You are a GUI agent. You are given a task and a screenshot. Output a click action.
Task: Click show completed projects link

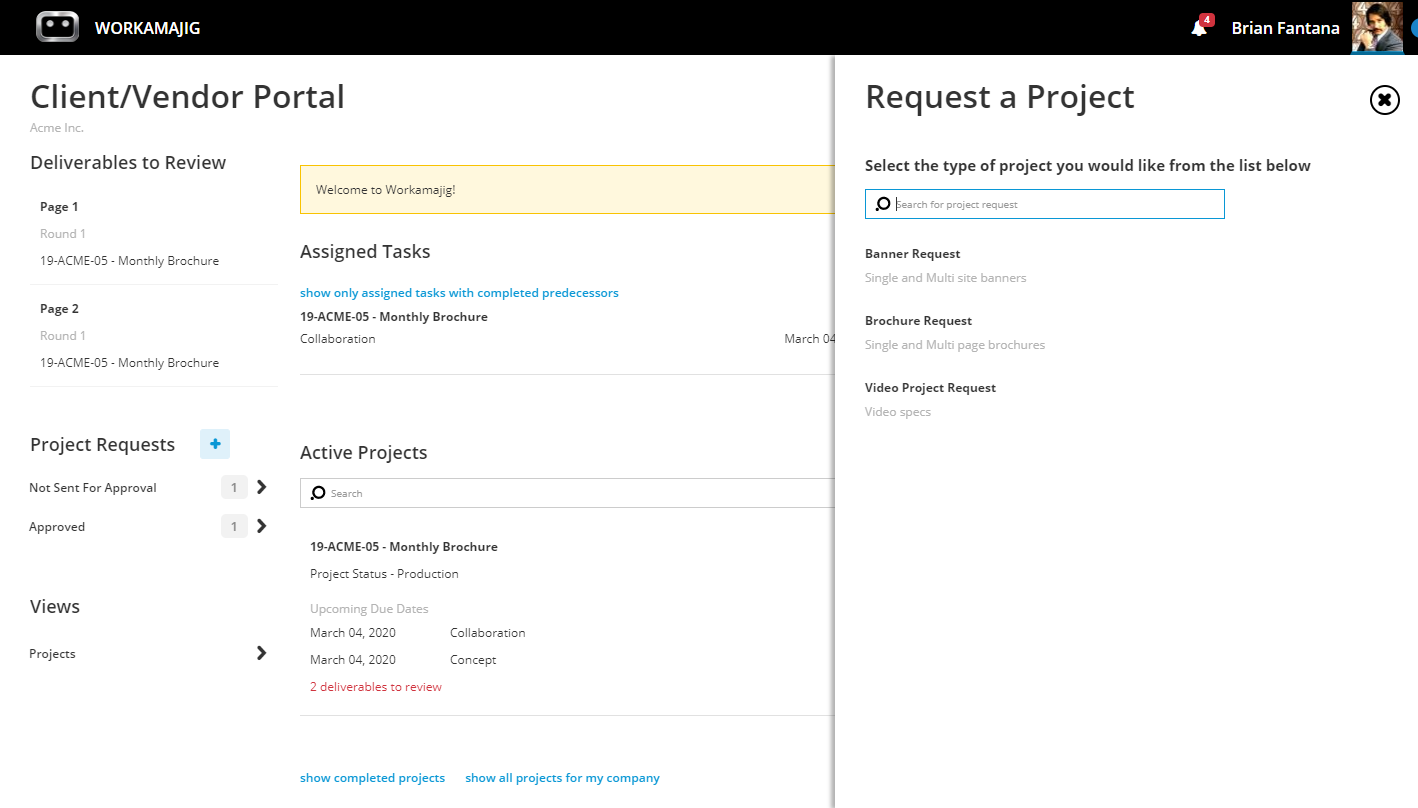click(x=372, y=778)
